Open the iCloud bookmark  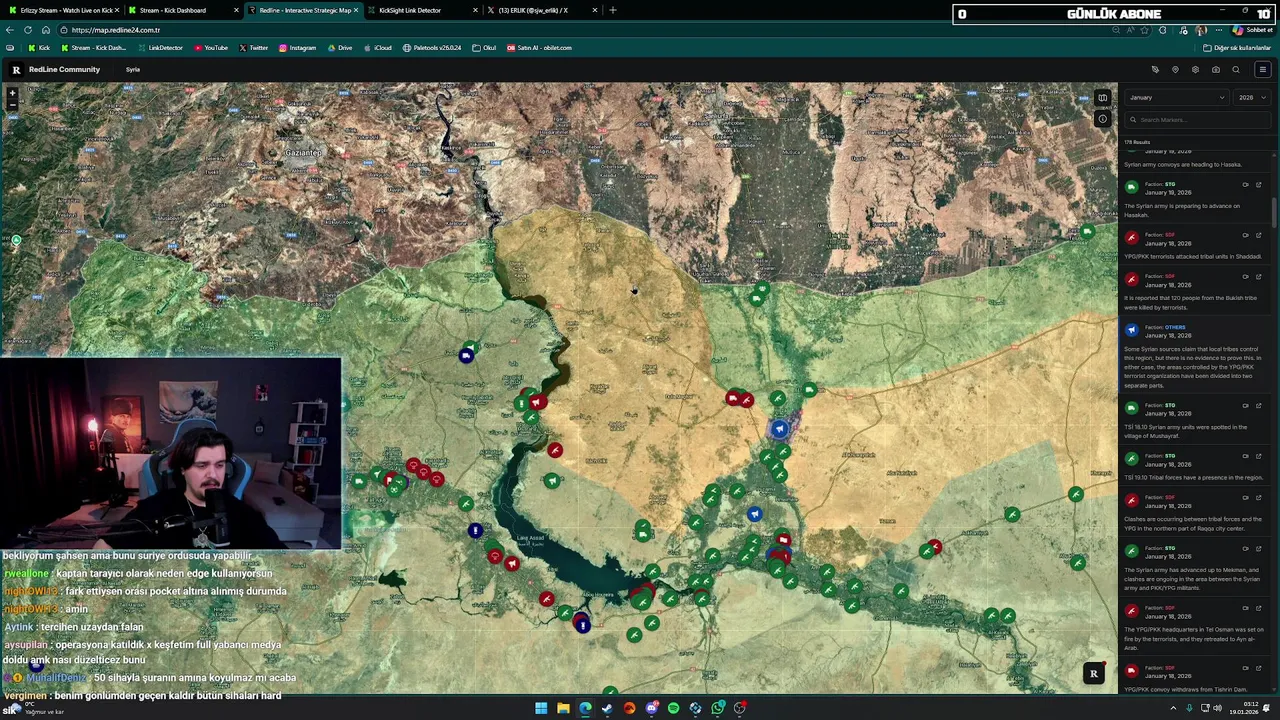(377, 48)
